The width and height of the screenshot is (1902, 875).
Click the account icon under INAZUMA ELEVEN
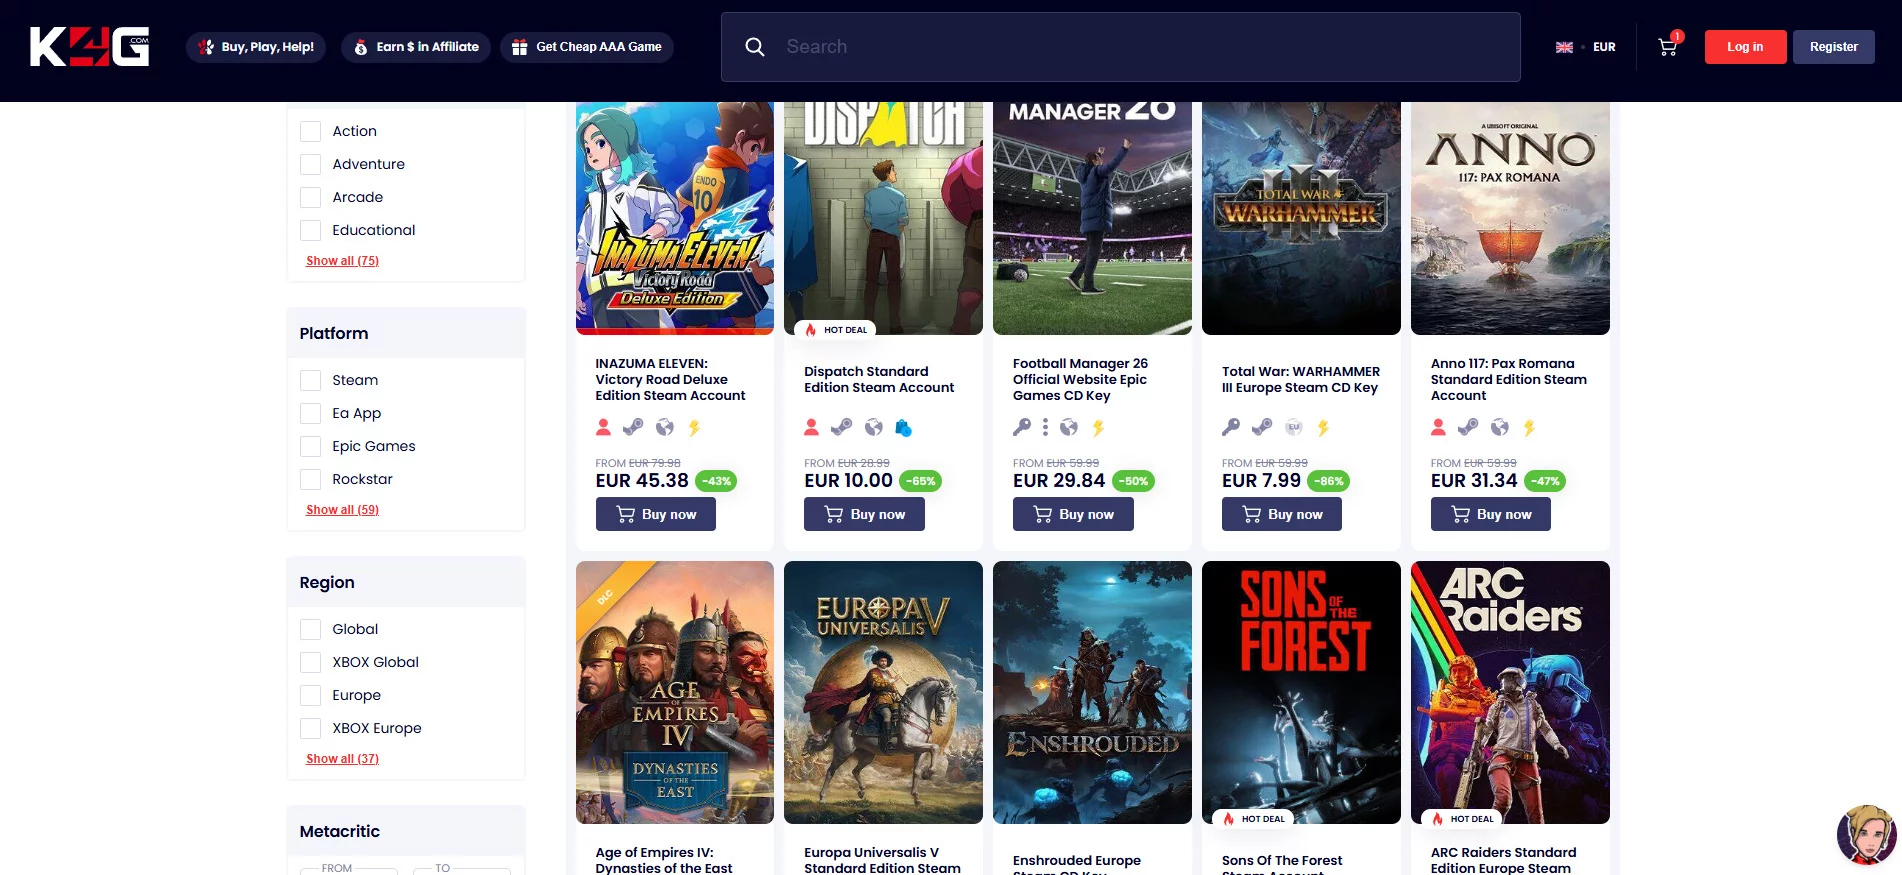(603, 428)
